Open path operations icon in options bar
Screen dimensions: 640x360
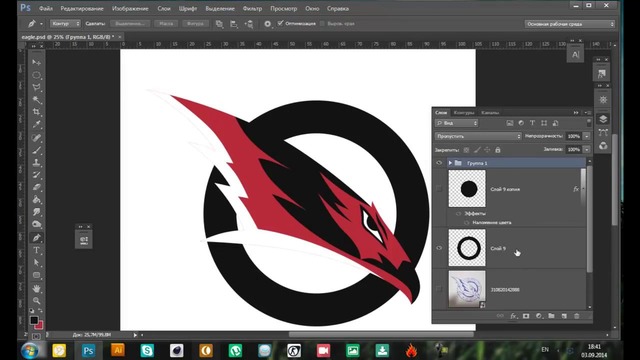click(x=219, y=24)
